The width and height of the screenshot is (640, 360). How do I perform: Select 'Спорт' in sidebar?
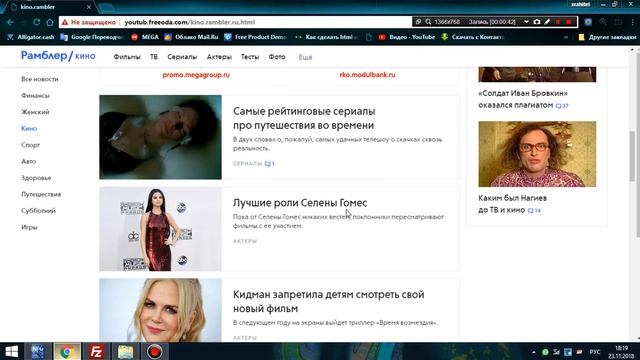coord(31,144)
